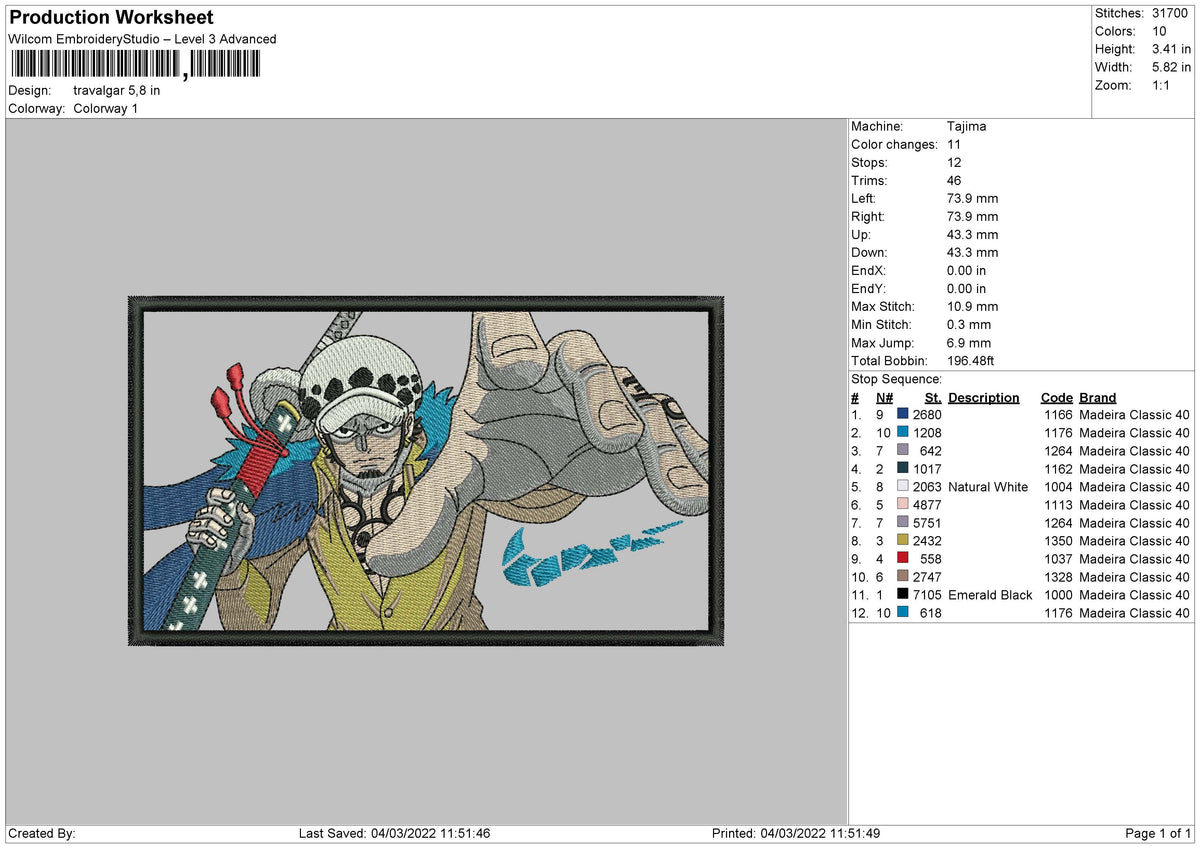Click the Stops value '12'
This screenshot has width=1200, height=848.
coord(955,163)
